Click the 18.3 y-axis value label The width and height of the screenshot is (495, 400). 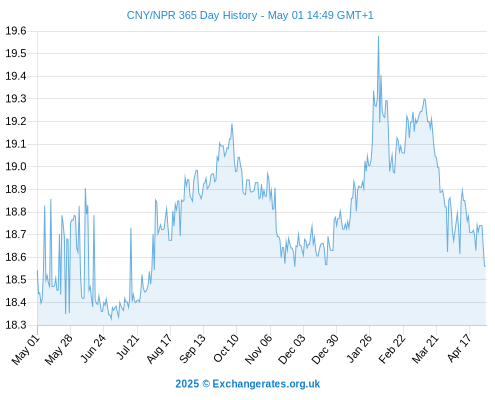click(x=16, y=325)
